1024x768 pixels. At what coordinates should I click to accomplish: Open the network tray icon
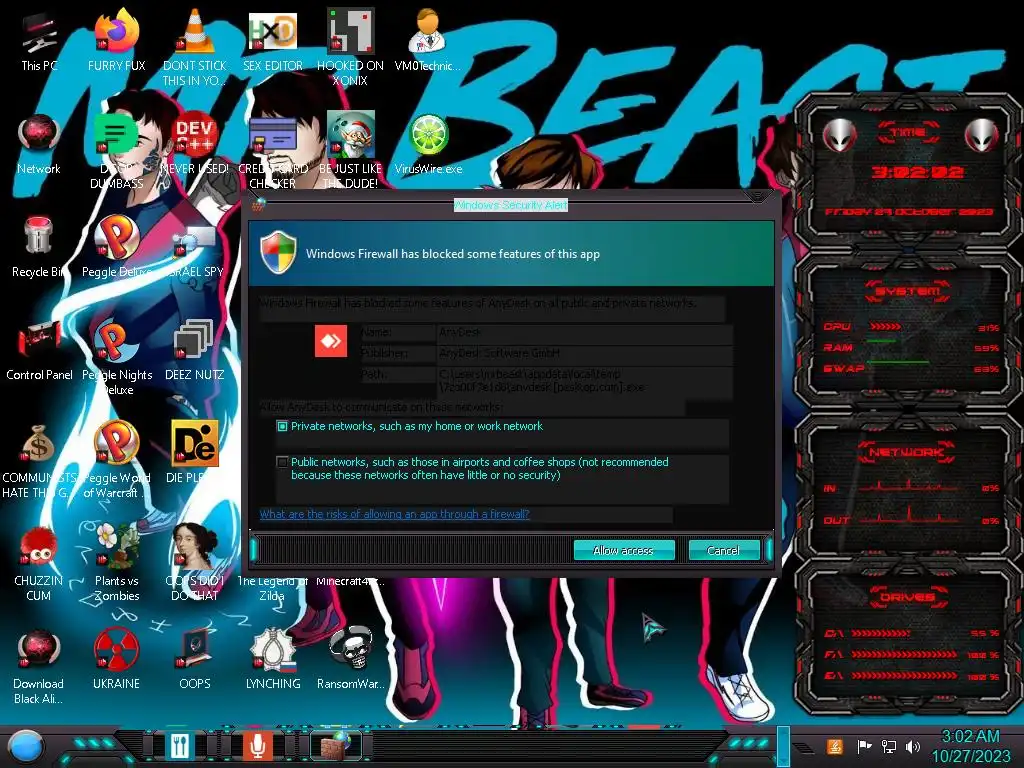pyautogui.click(x=889, y=746)
